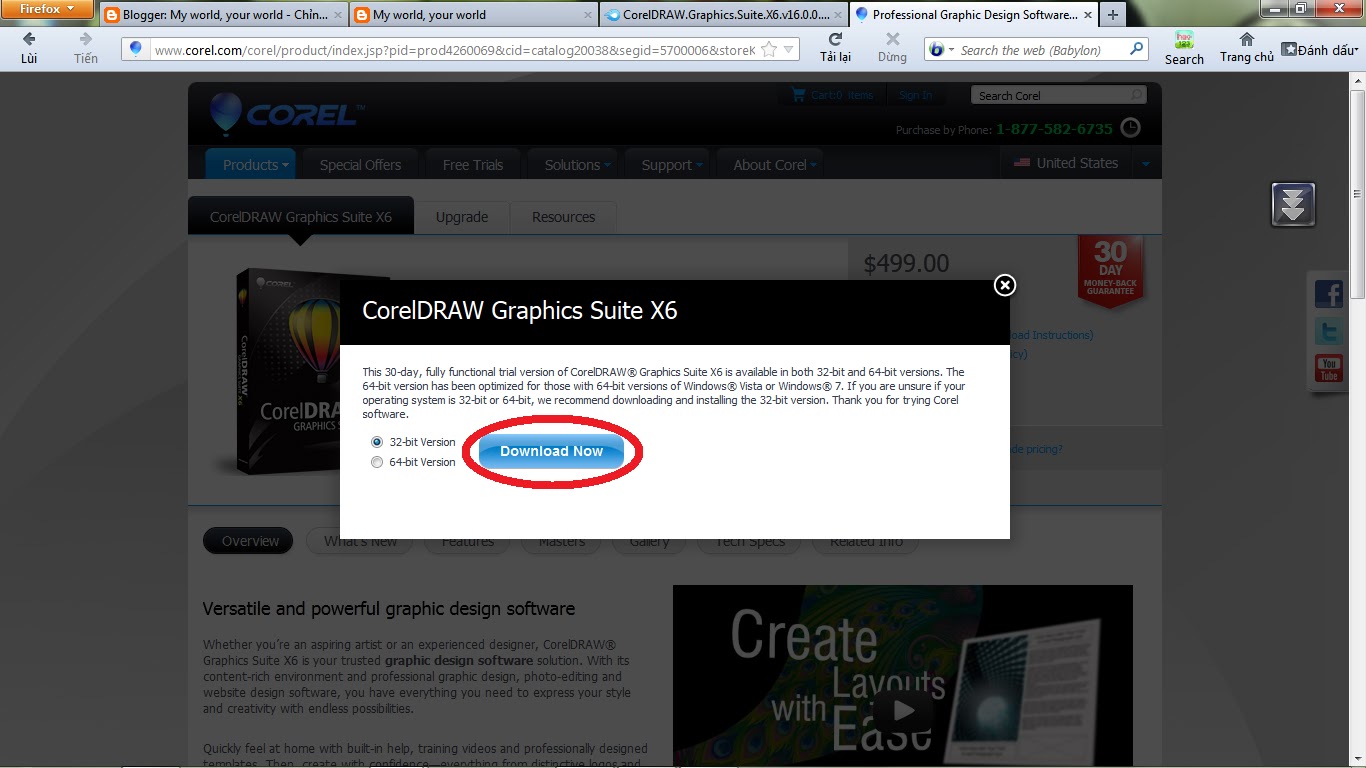Viewport: 1366px width, 768px height.
Task: Open the Firefox menu button
Action: pyautogui.click(x=47, y=10)
